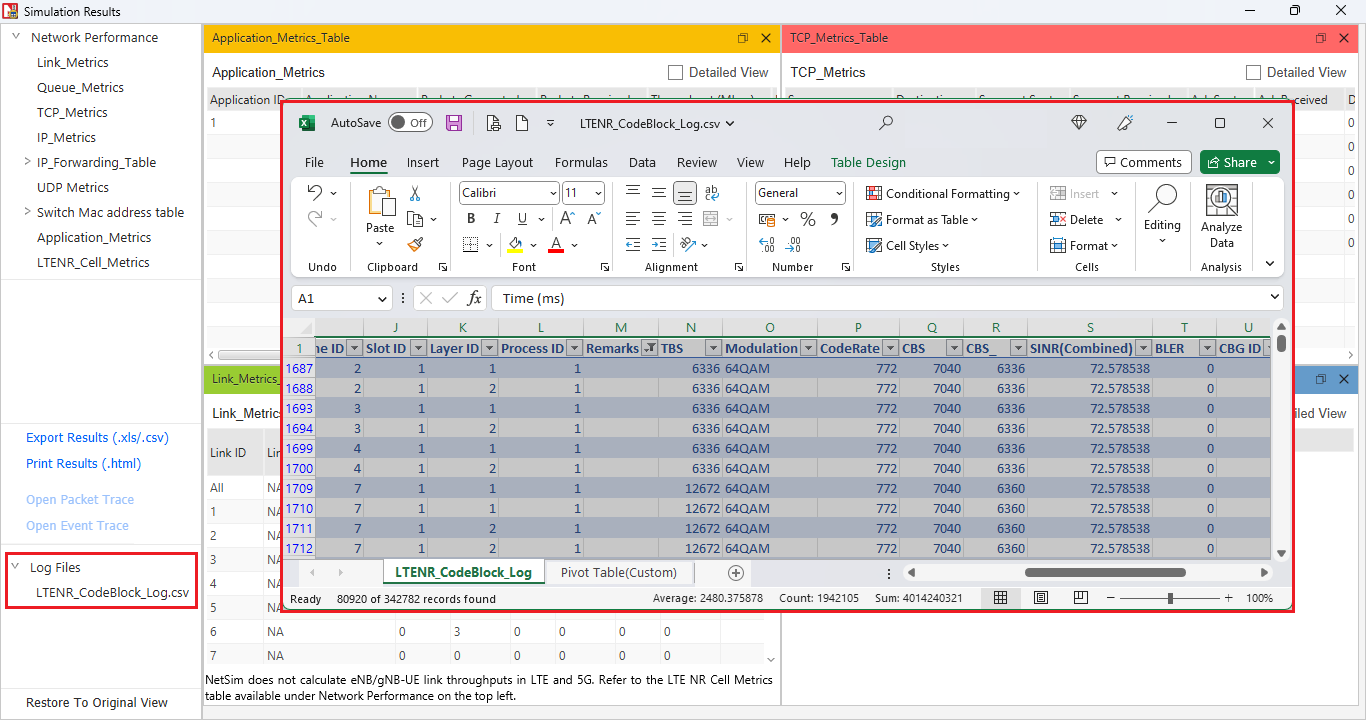Viewport: 1366px width, 720px height.
Task: Click the Wrap Text icon
Action: click(711, 193)
